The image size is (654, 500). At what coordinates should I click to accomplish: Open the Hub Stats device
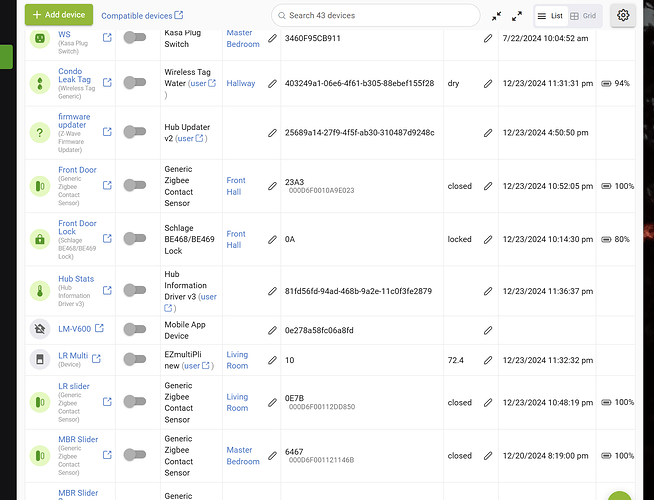click(76, 279)
